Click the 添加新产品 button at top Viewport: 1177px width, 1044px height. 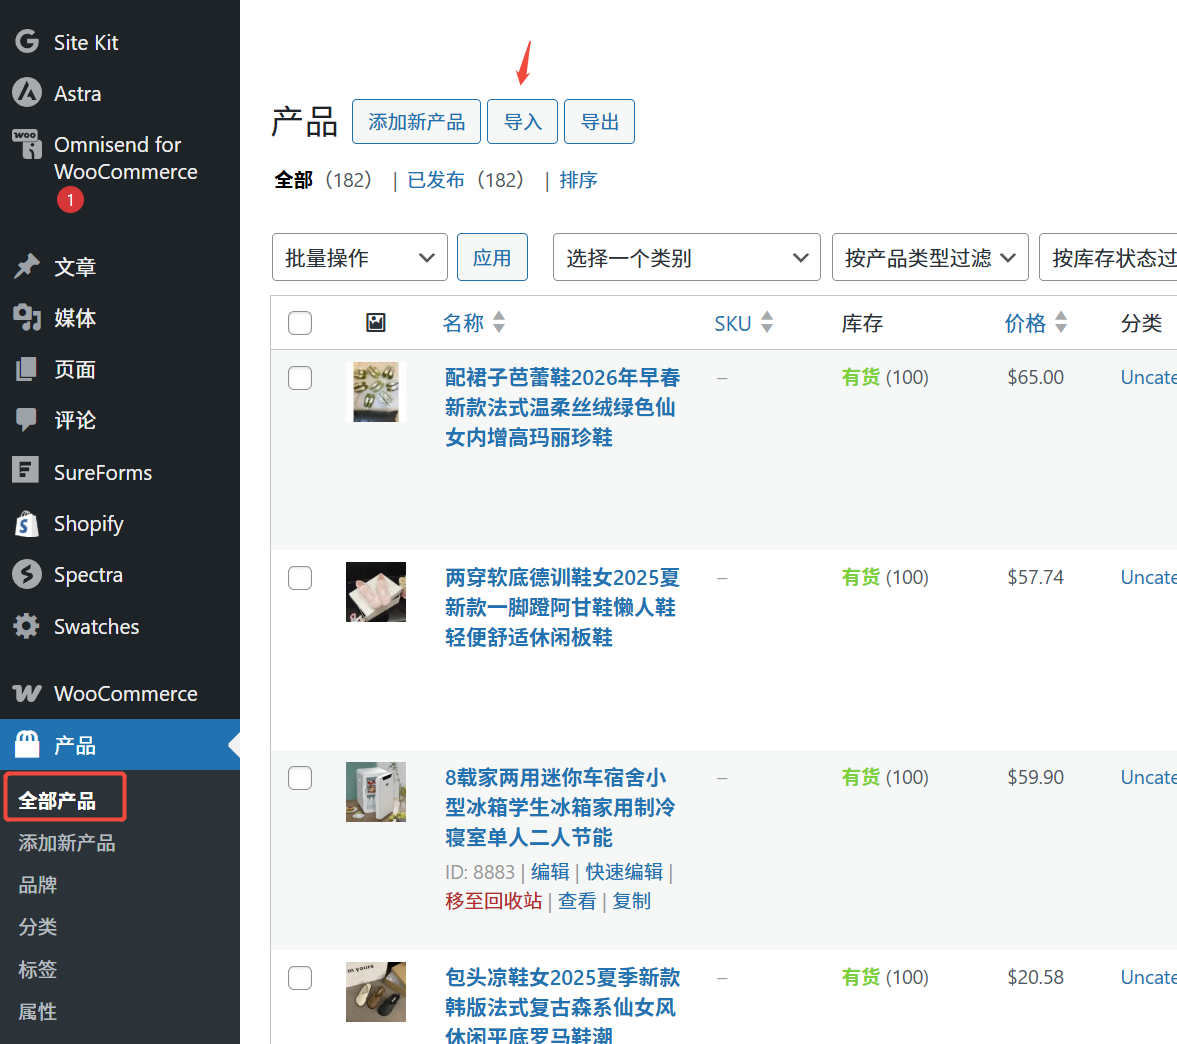[417, 122]
